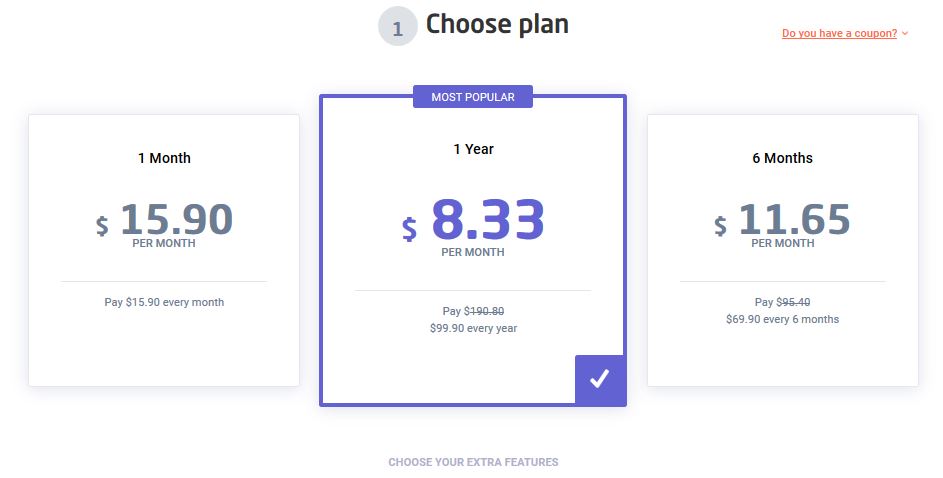Expand the coupon chevron arrow
Image resolution: width=943 pixels, height=478 pixels.
click(905, 34)
